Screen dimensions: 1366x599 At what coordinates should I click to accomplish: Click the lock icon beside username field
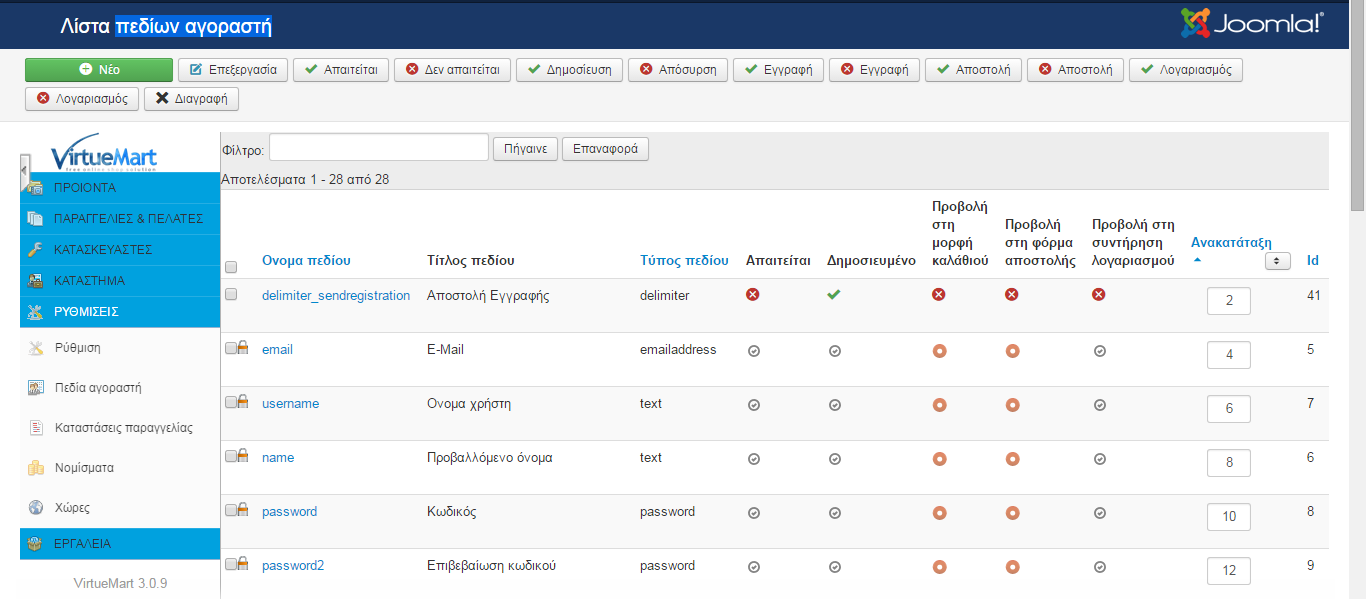click(x=243, y=402)
